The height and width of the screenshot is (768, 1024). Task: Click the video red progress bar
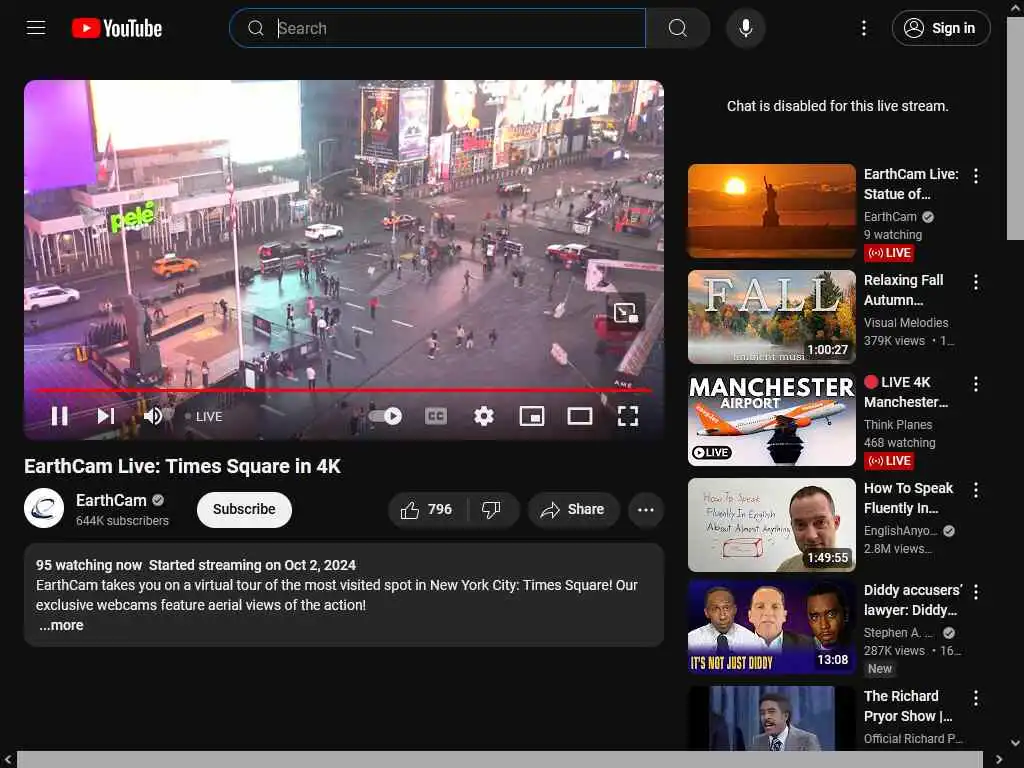344,391
